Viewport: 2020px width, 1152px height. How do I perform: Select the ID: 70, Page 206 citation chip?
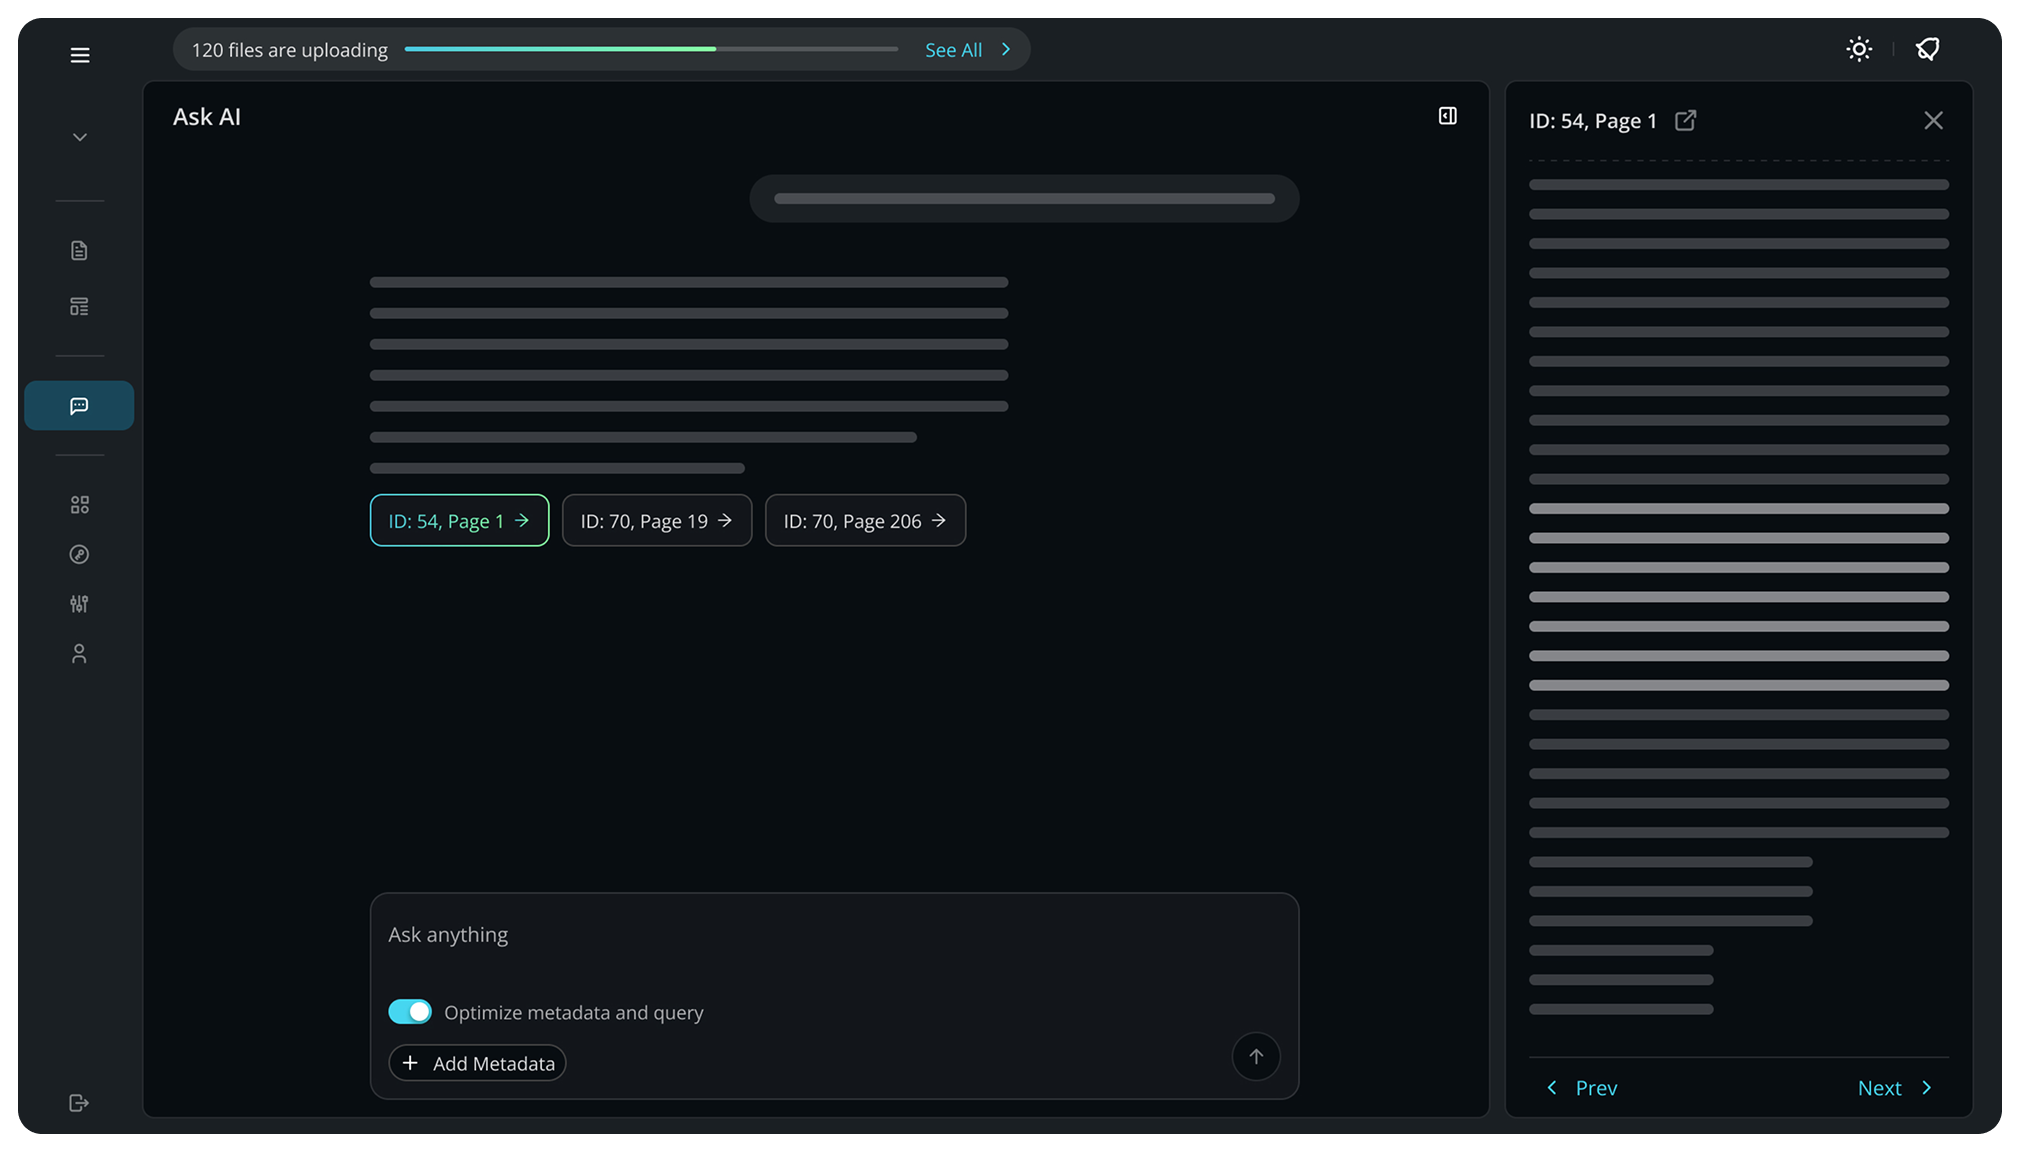[865, 520]
